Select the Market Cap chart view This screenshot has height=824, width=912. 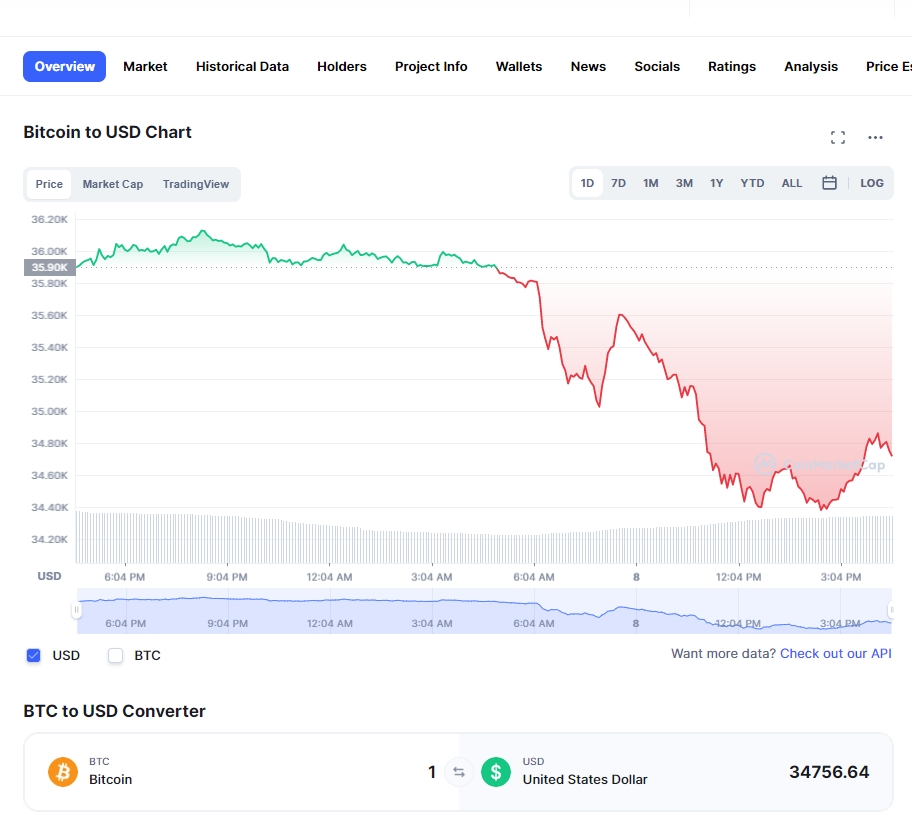112,184
